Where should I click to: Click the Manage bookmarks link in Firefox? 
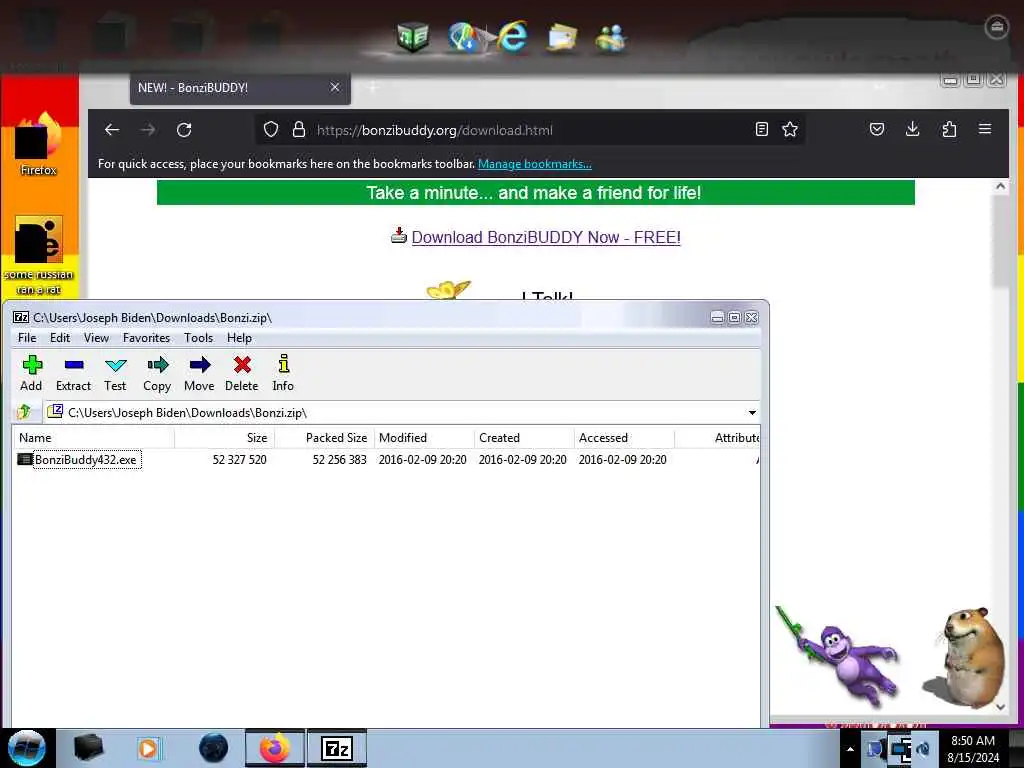click(535, 164)
